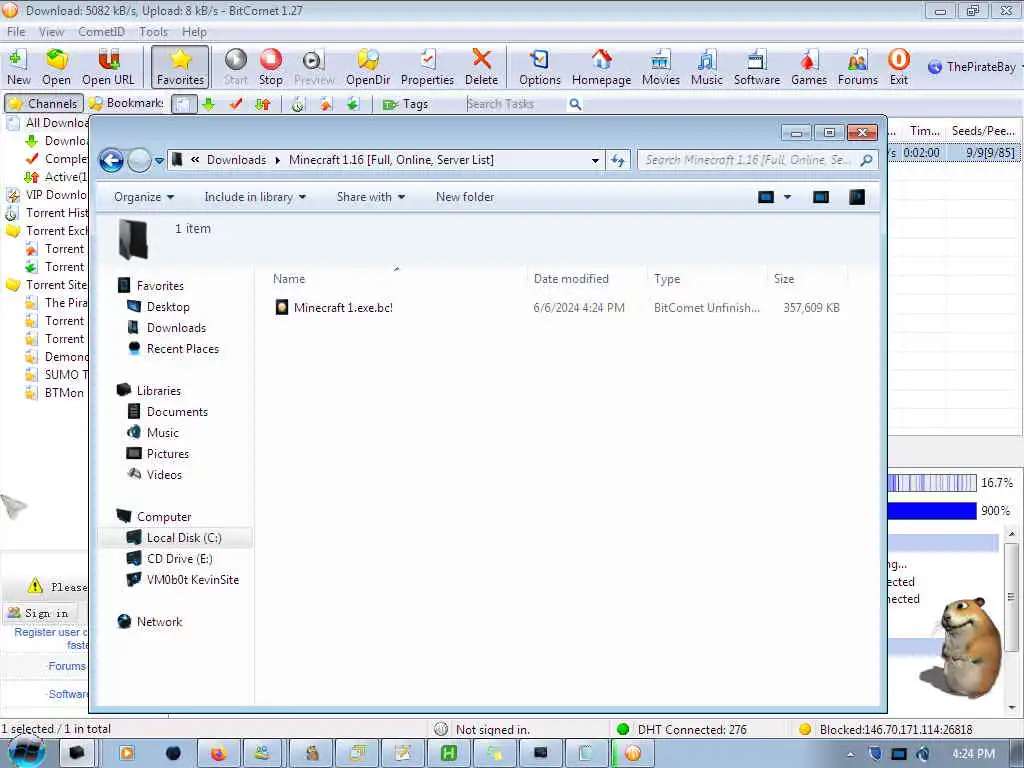Viewport: 1024px width, 768px height.
Task: Switch to the Channels tab
Action: (x=44, y=103)
